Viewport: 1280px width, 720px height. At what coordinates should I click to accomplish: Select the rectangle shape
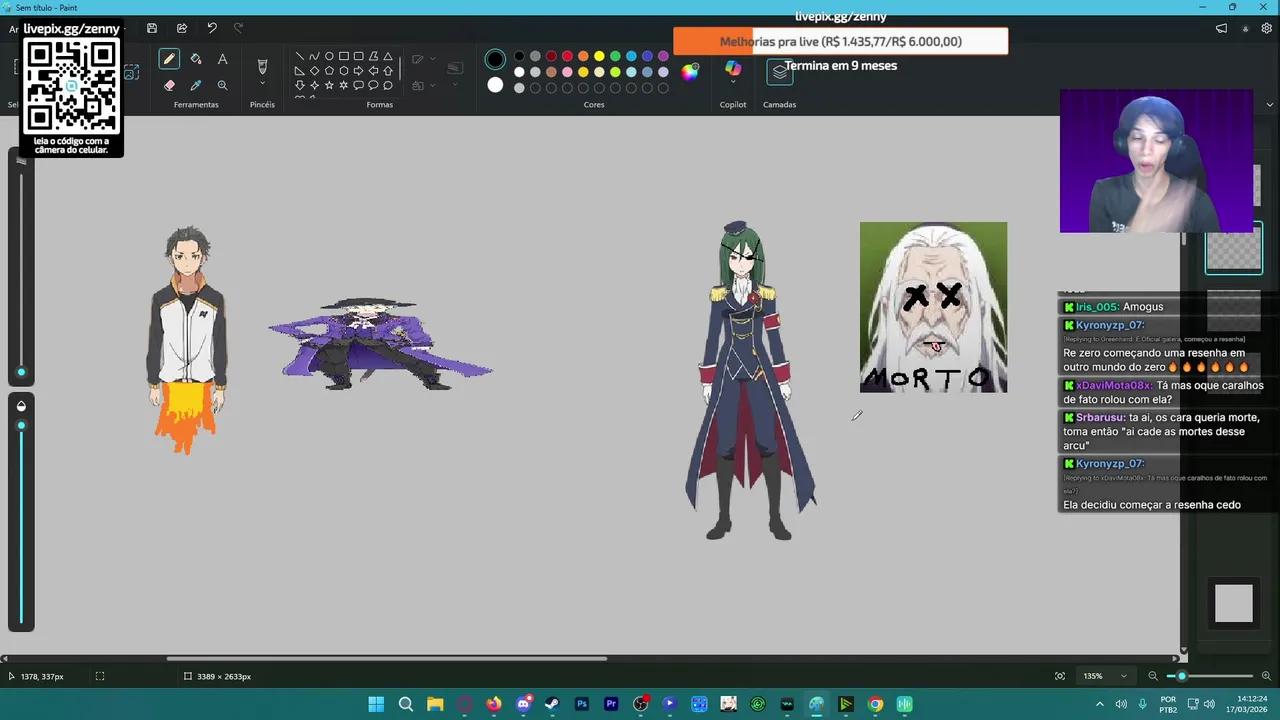pyautogui.click(x=343, y=57)
